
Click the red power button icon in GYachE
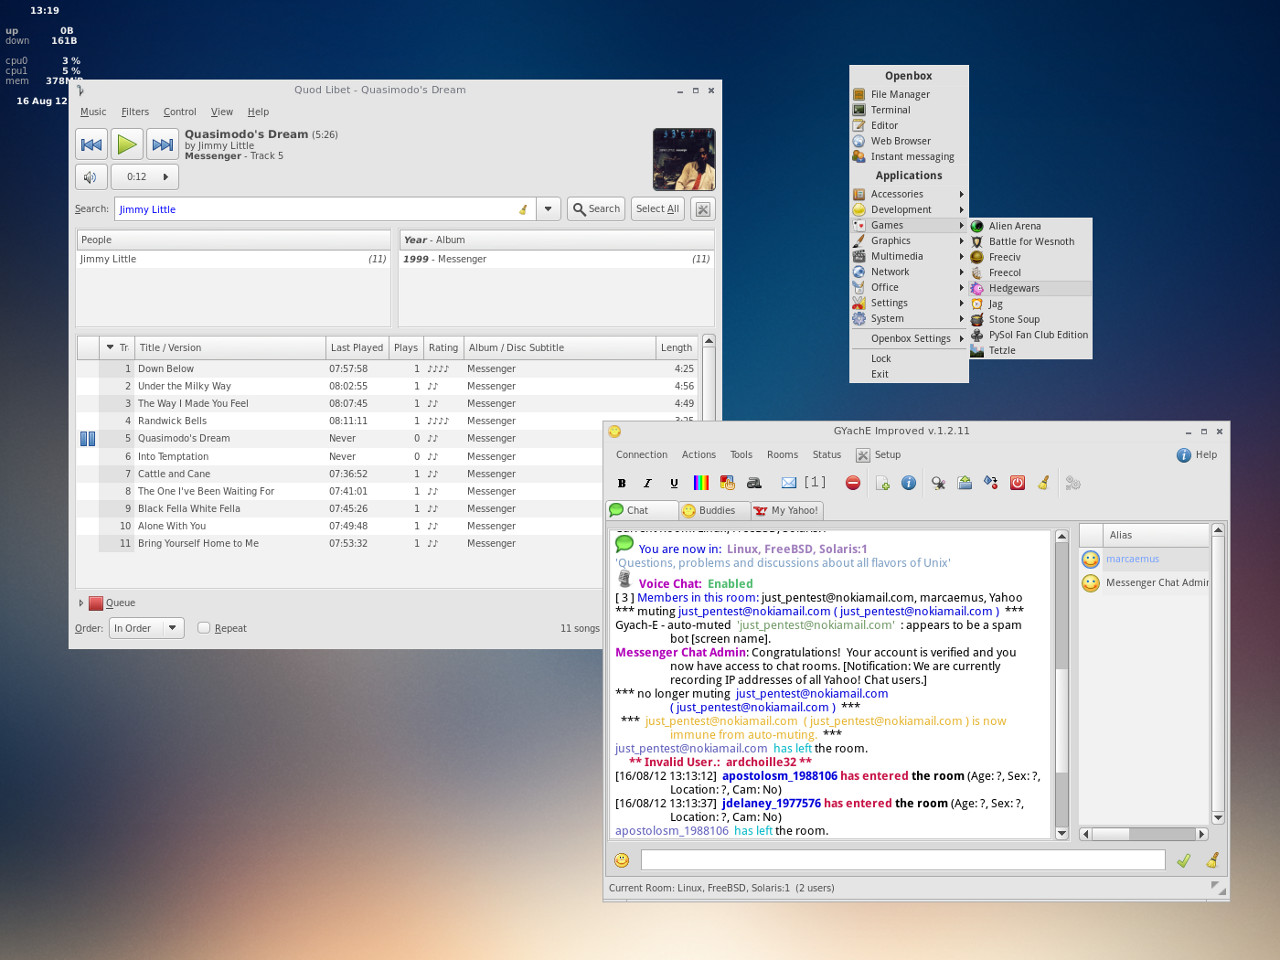coord(1017,483)
